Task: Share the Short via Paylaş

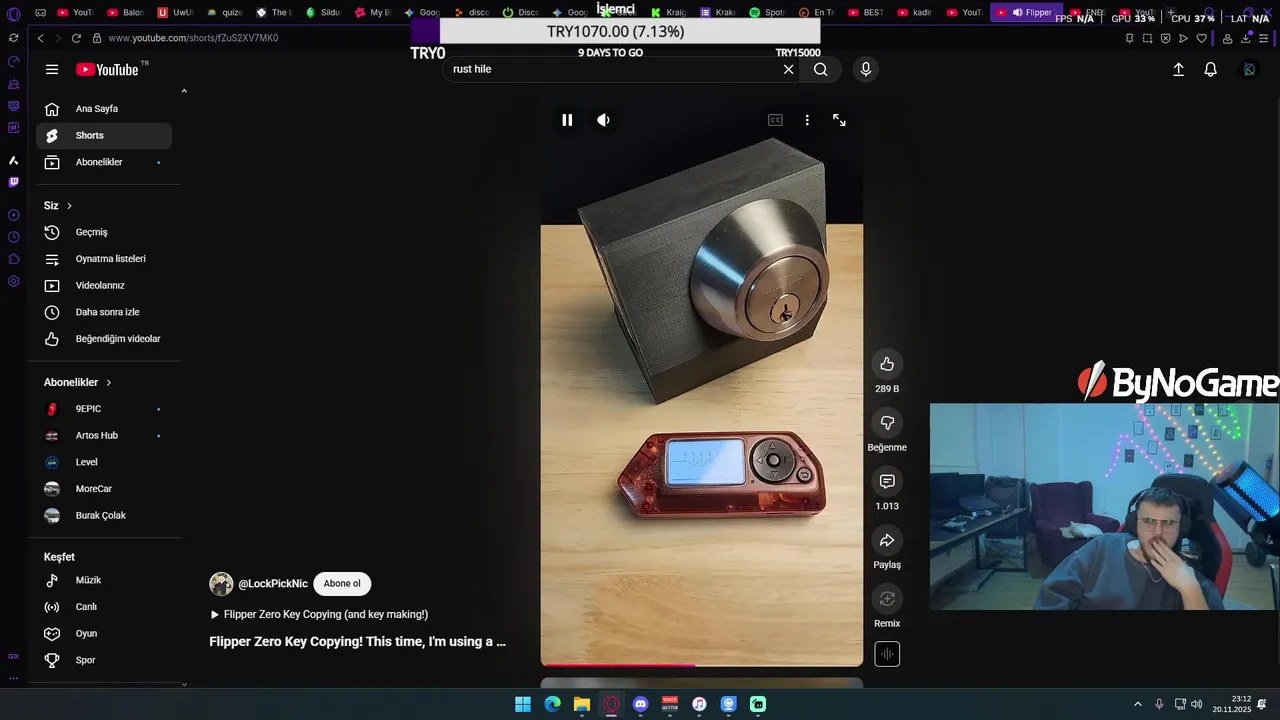Action: (887, 541)
